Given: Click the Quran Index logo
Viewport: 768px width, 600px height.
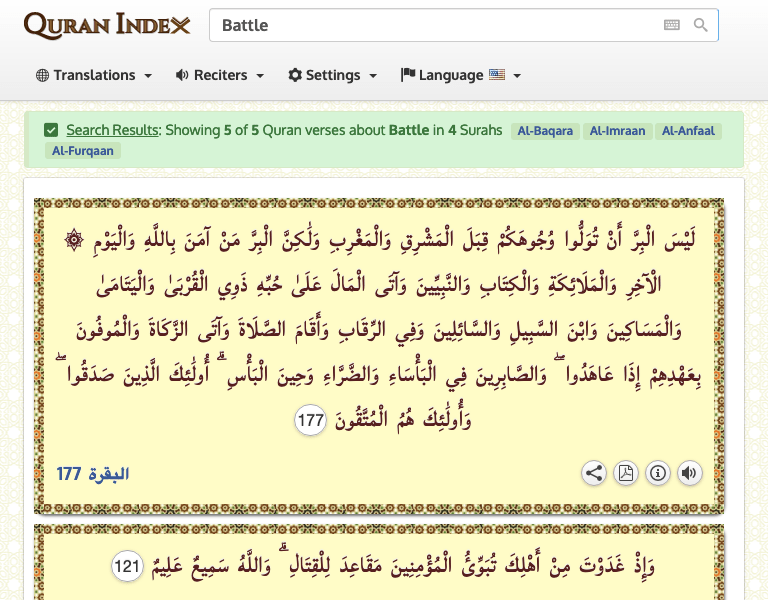Looking at the screenshot, I should coord(107,25).
